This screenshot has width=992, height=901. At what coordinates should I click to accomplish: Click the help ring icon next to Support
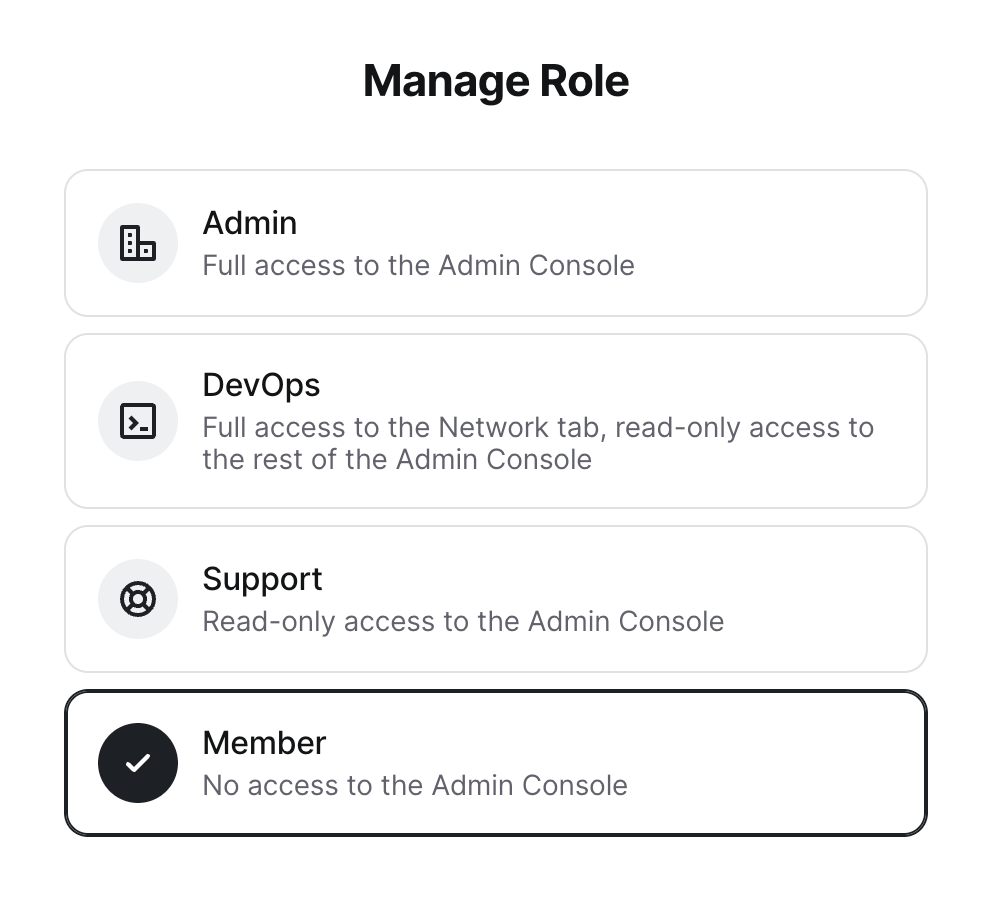(x=137, y=599)
